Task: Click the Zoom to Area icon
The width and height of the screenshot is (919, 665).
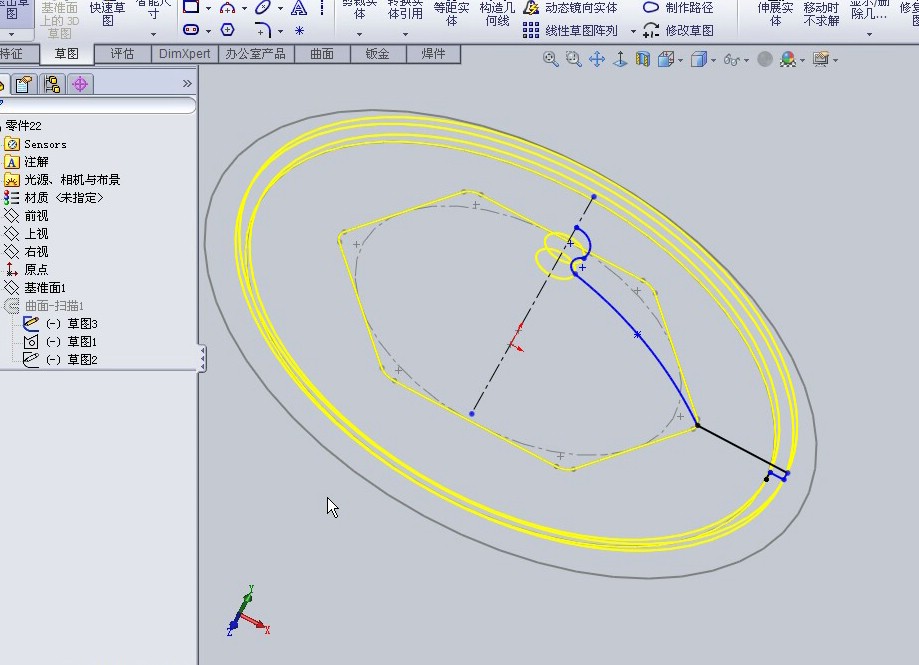Action: tap(573, 59)
